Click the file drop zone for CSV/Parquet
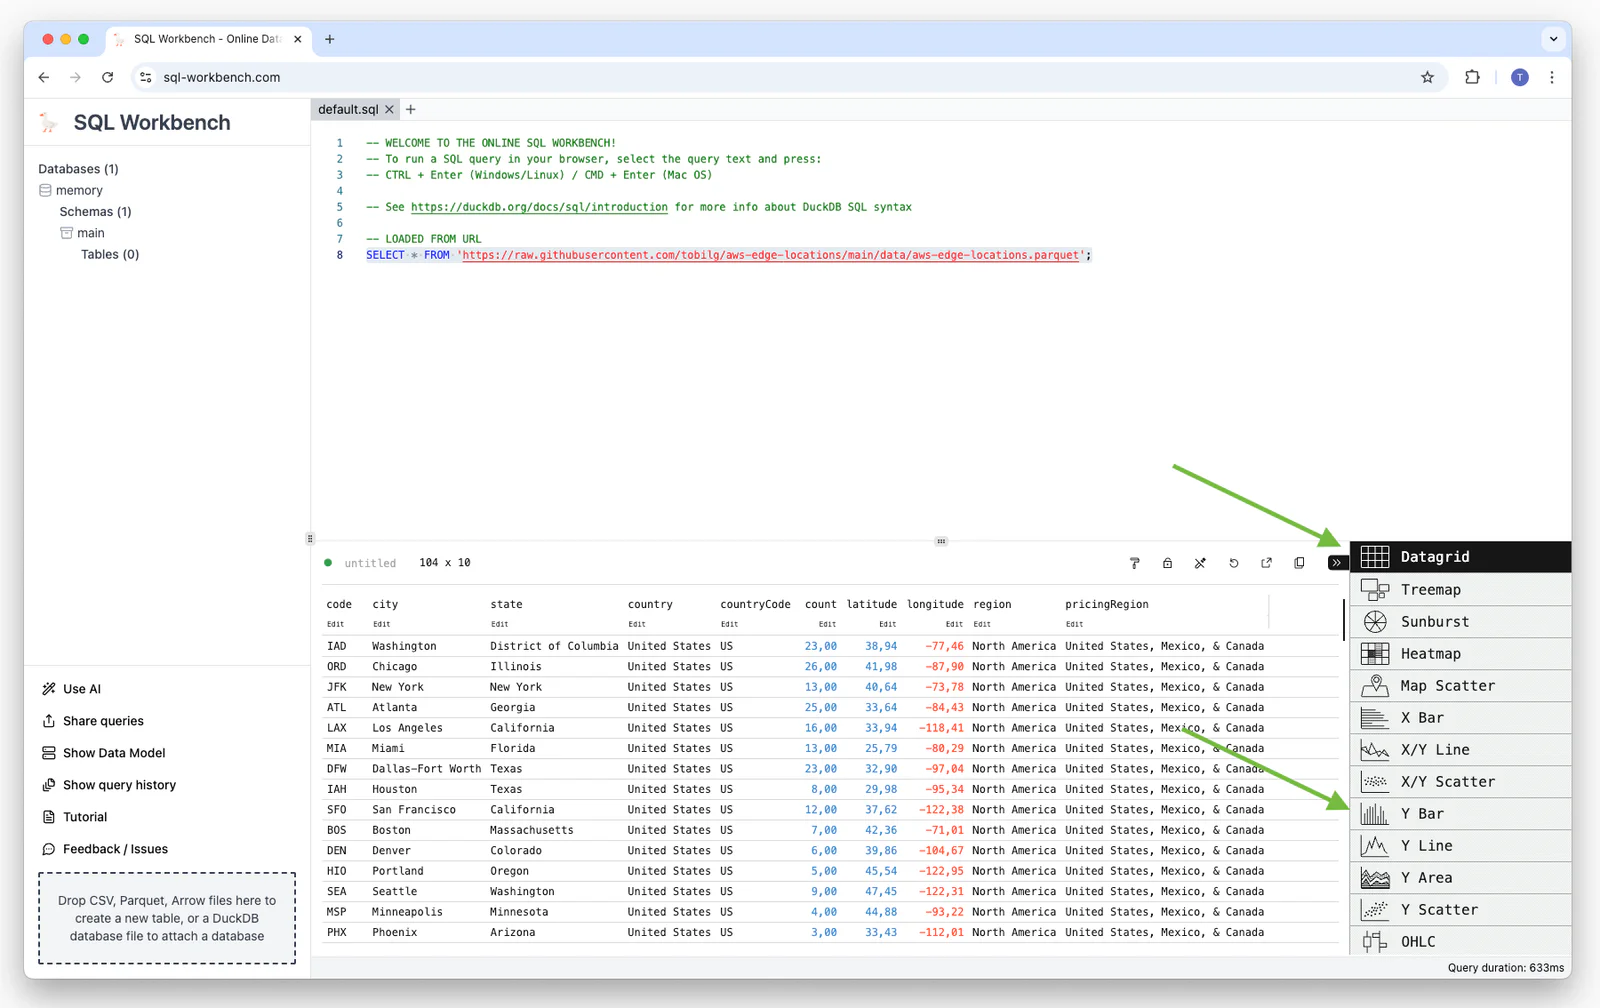 click(167, 918)
